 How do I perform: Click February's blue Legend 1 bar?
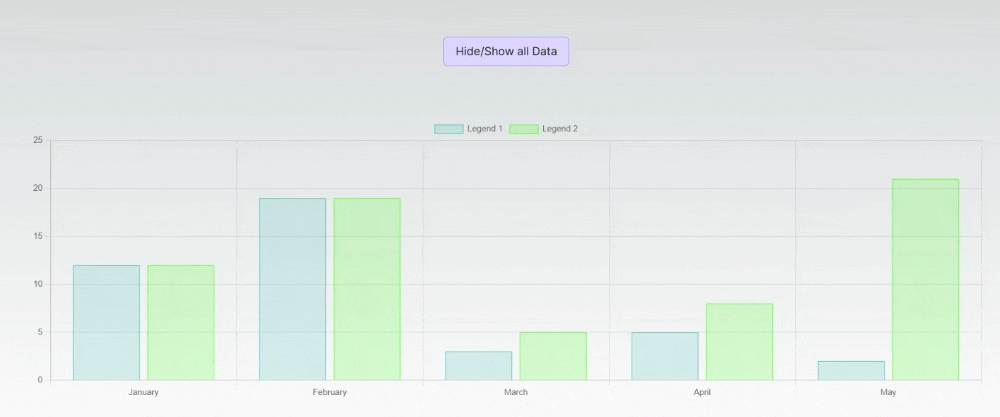[x=293, y=289]
